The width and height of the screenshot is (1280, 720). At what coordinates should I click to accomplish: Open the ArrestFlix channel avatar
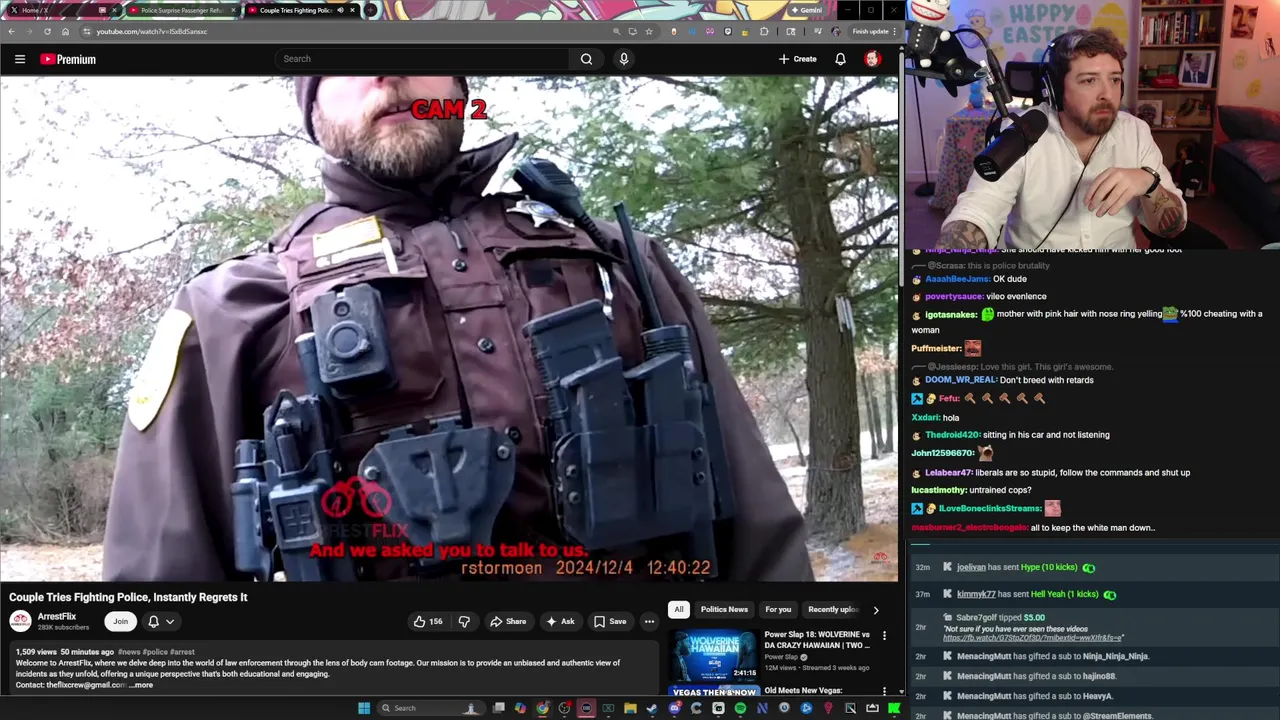point(20,621)
